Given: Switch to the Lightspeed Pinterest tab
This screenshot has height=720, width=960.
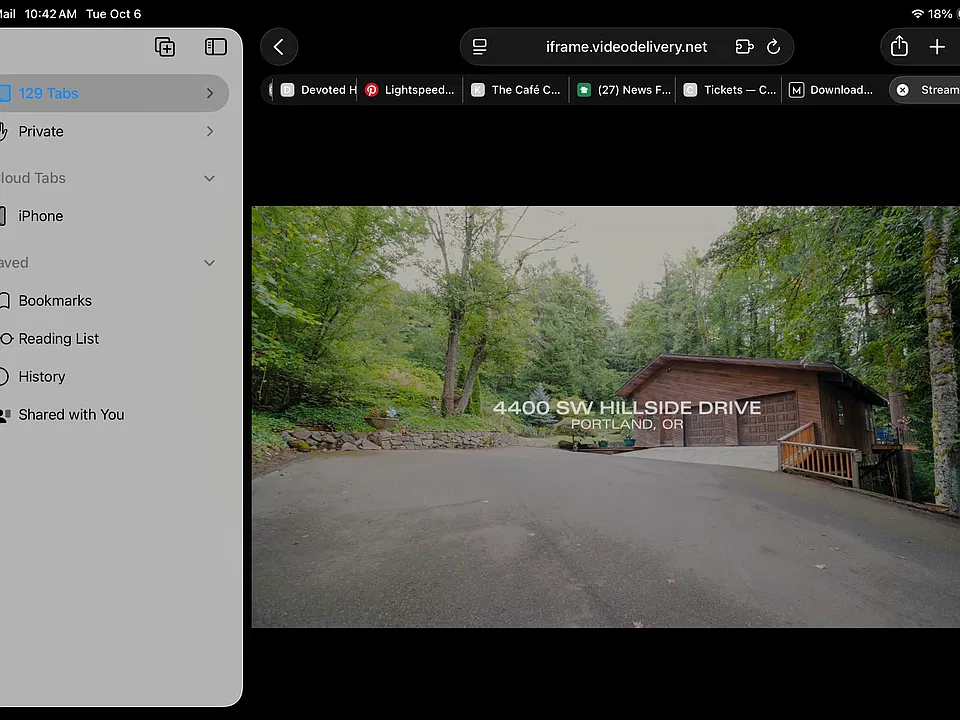Looking at the screenshot, I should coord(410,90).
